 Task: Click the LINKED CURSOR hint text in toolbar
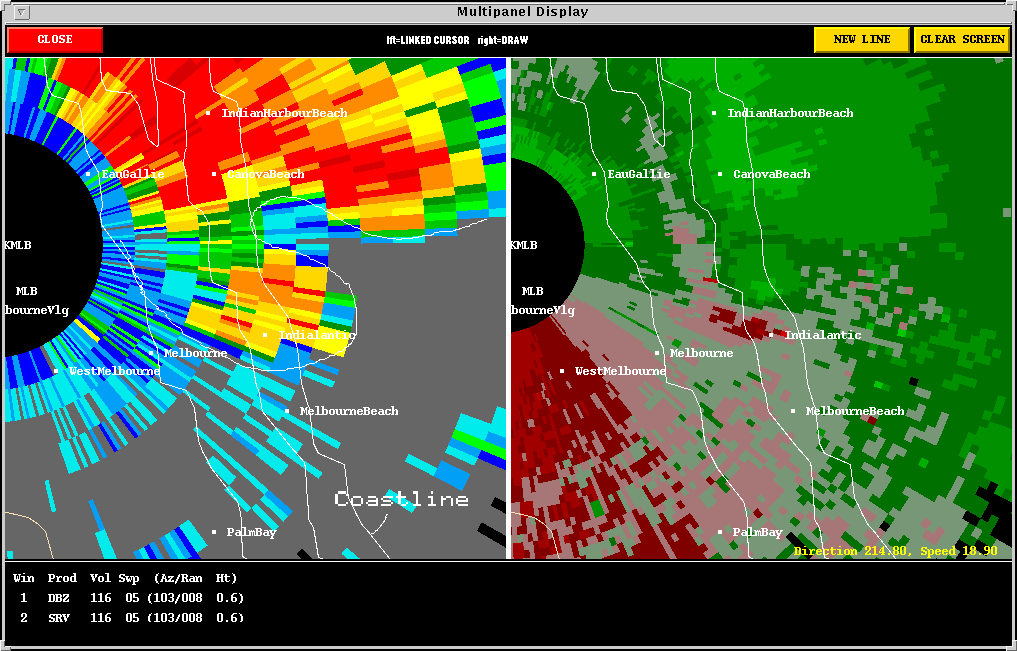[428, 40]
